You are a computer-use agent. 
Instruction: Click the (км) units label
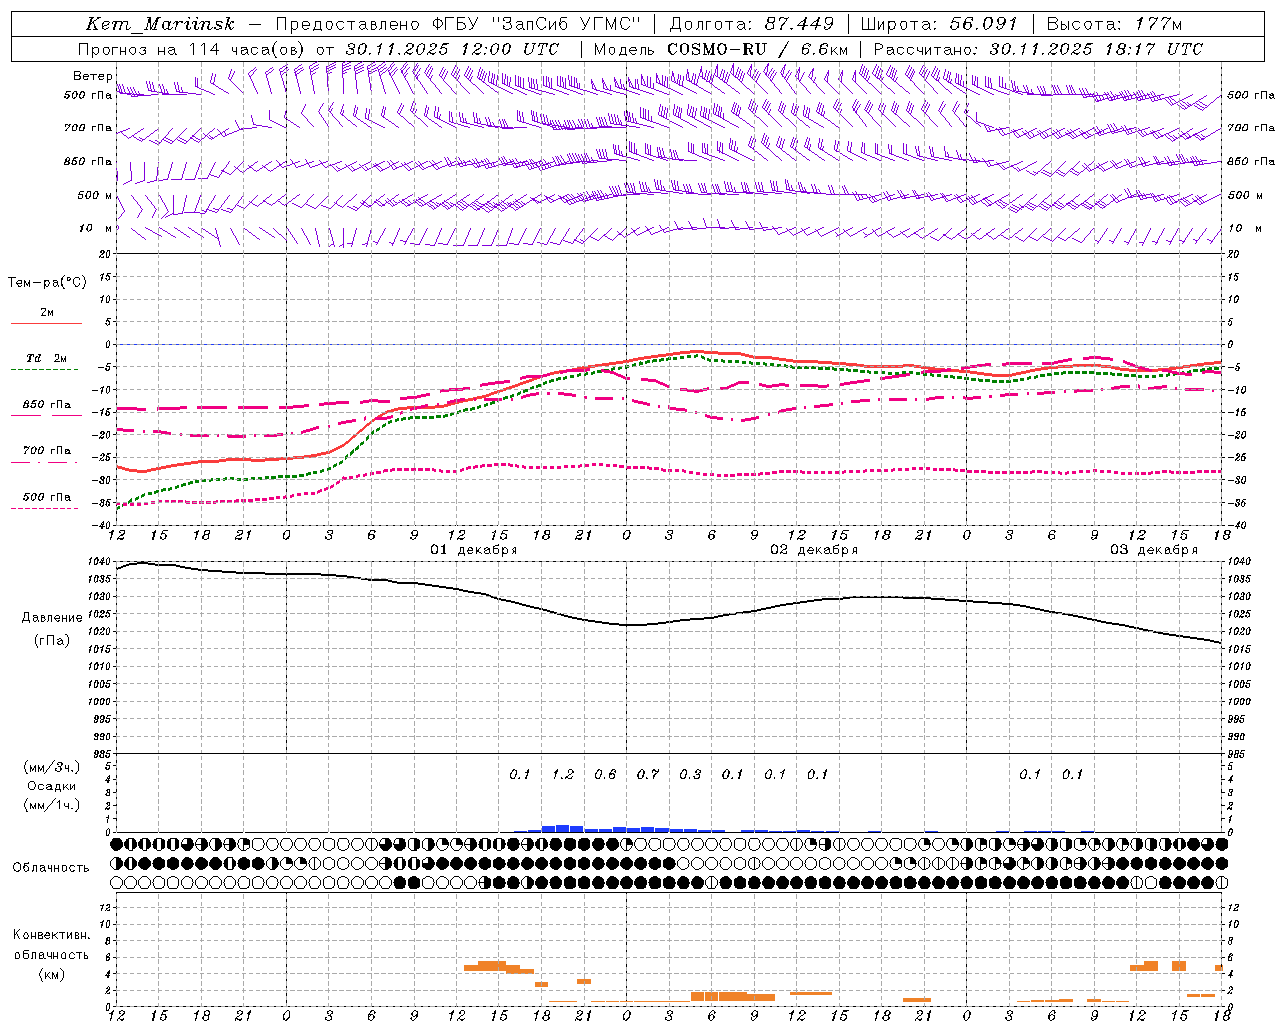tap(52, 974)
